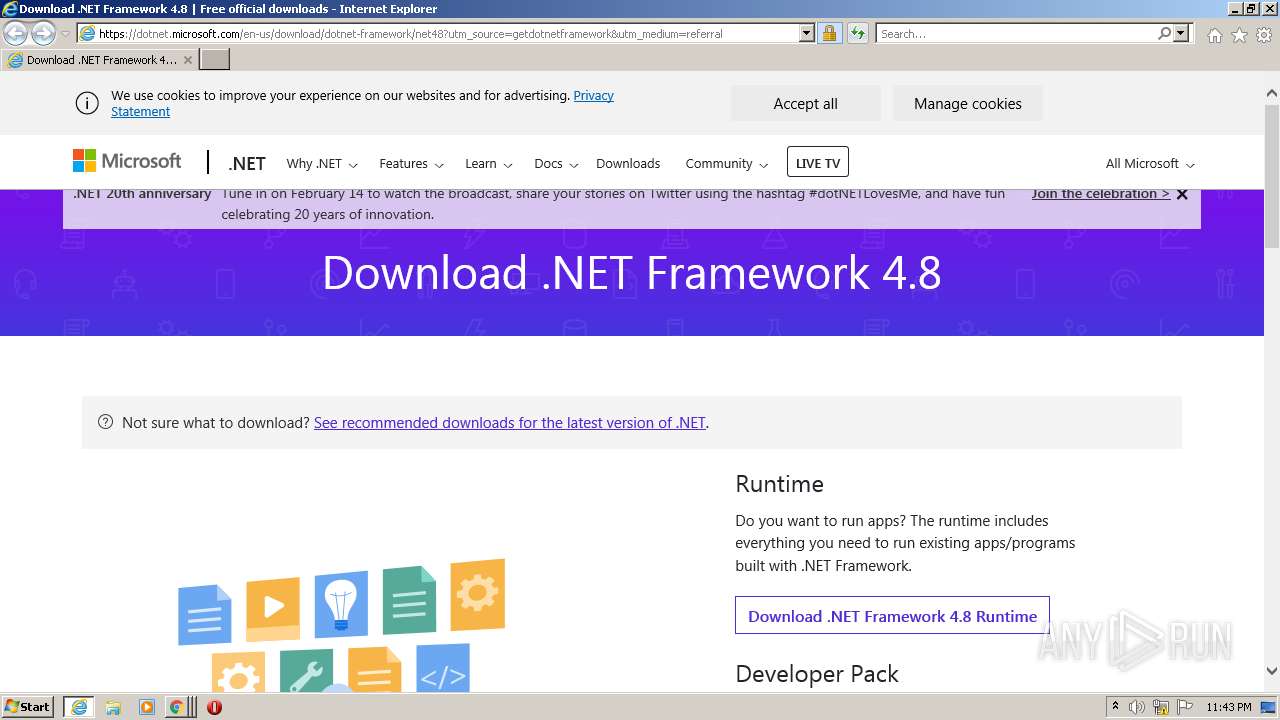Screen dimensions: 1280x720
Task: Expand the address bar autocomplete dropdown
Action: [807, 34]
